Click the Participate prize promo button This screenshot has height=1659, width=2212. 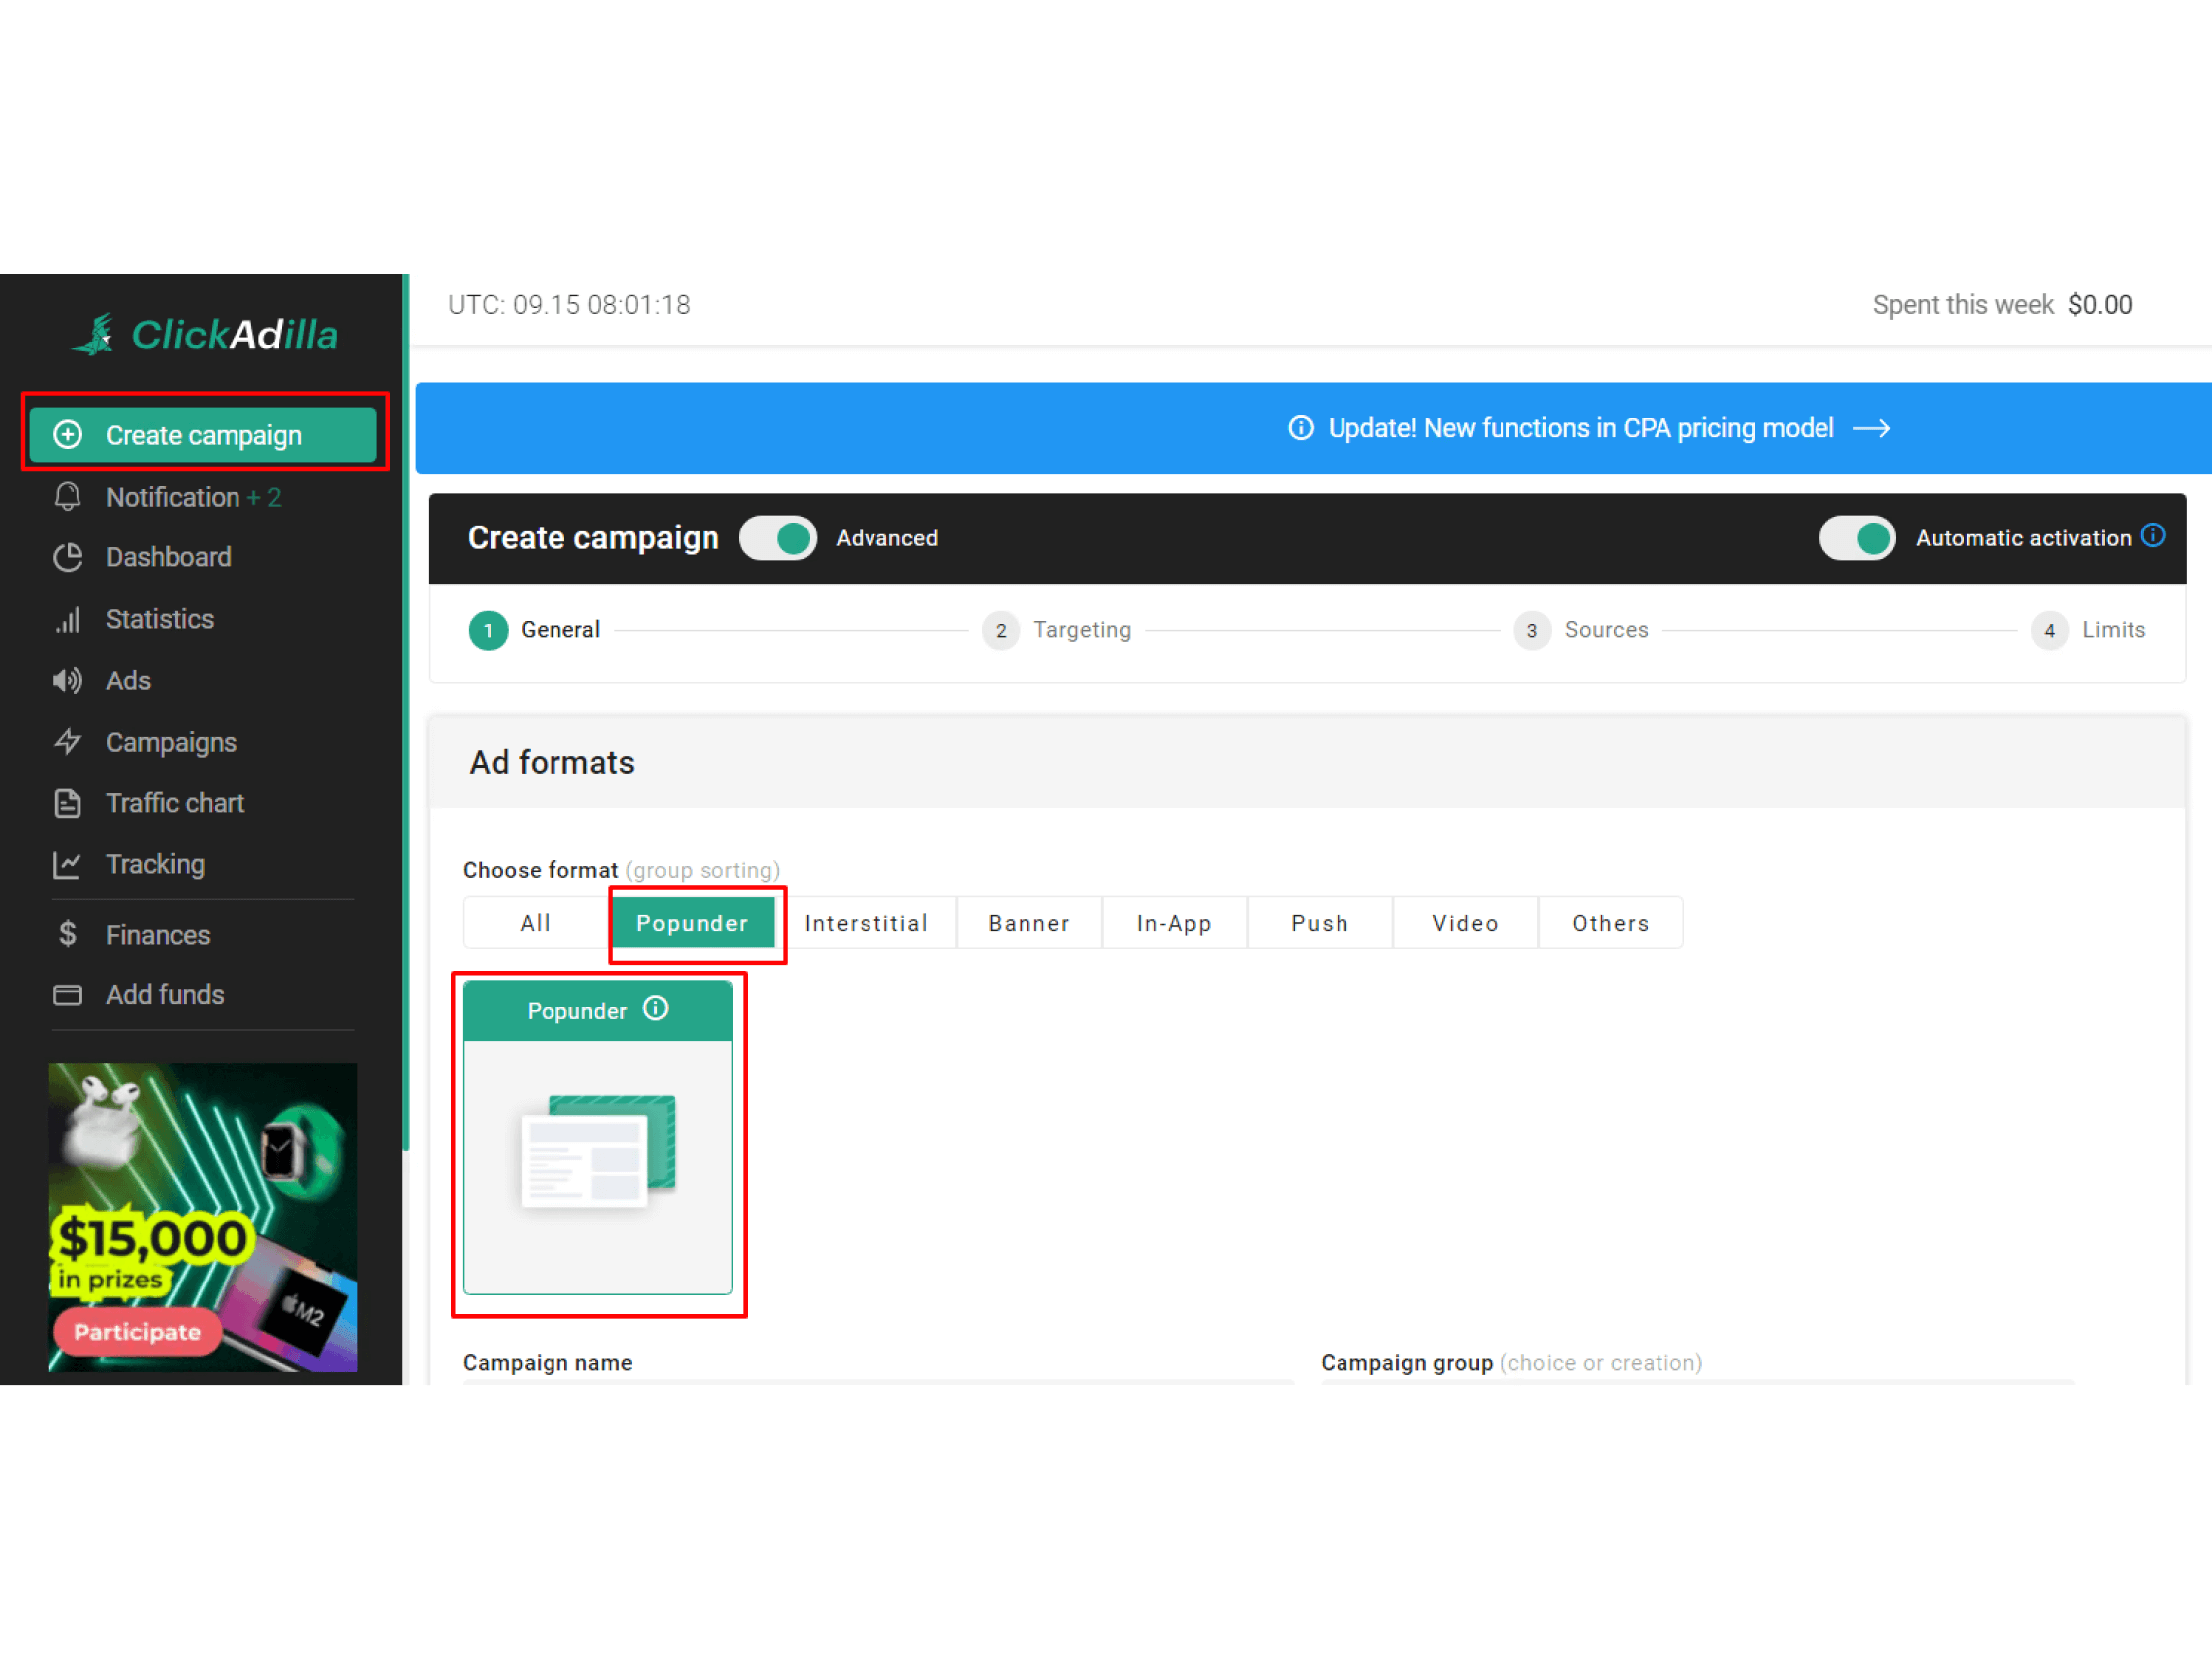tap(137, 1332)
